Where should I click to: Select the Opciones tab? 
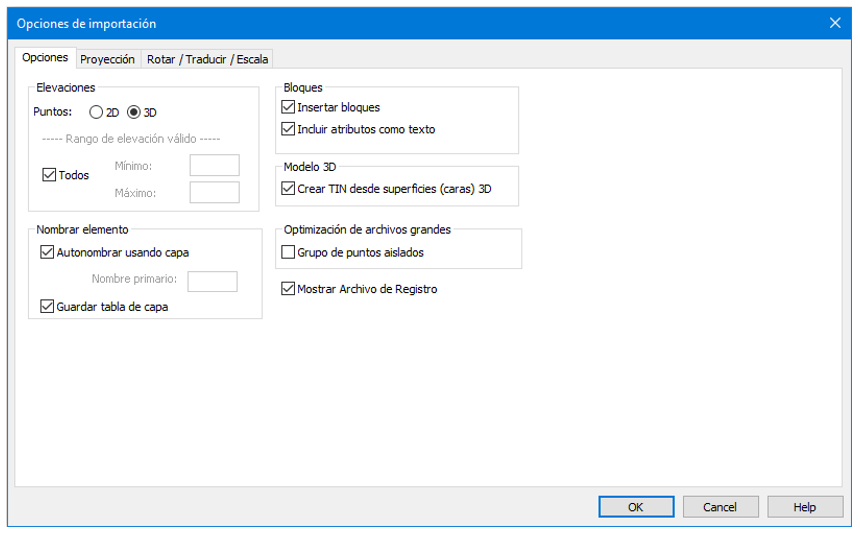(45, 58)
